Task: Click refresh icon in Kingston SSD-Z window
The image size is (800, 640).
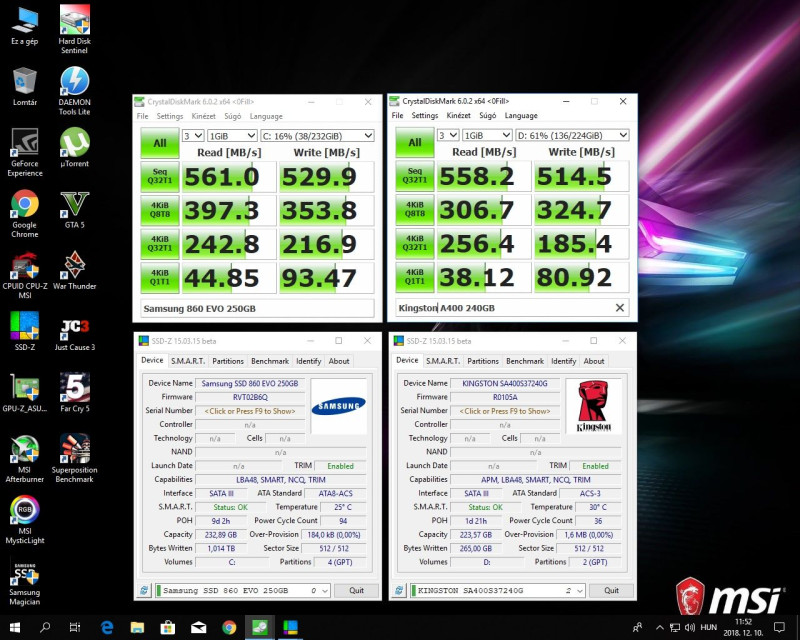Action: pos(399,590)
